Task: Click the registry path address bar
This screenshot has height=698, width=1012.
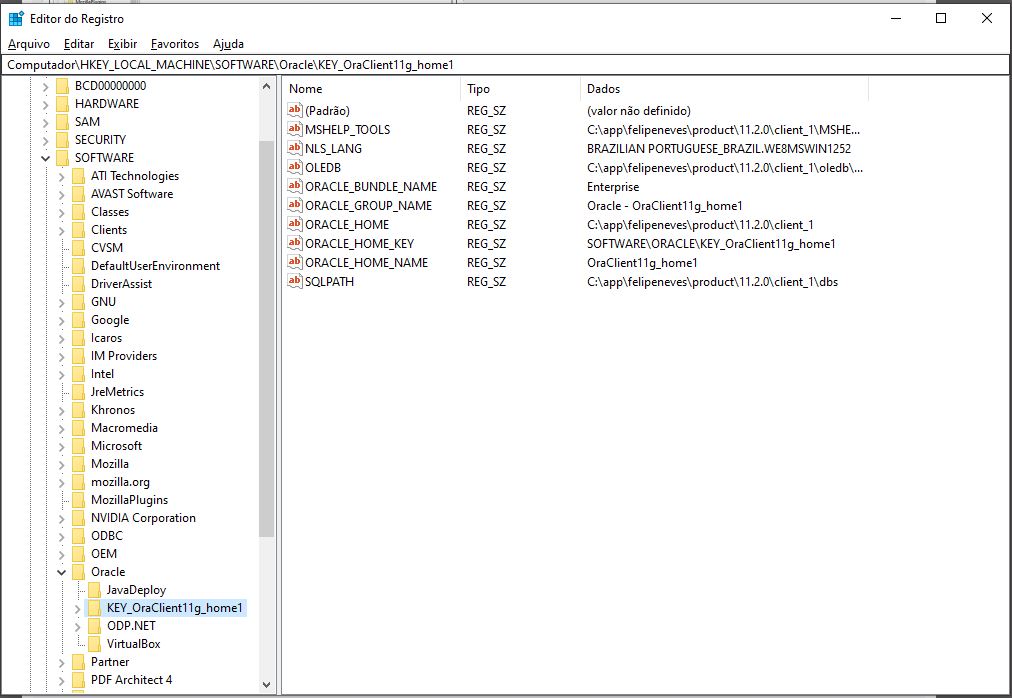Action: point(505,64)
